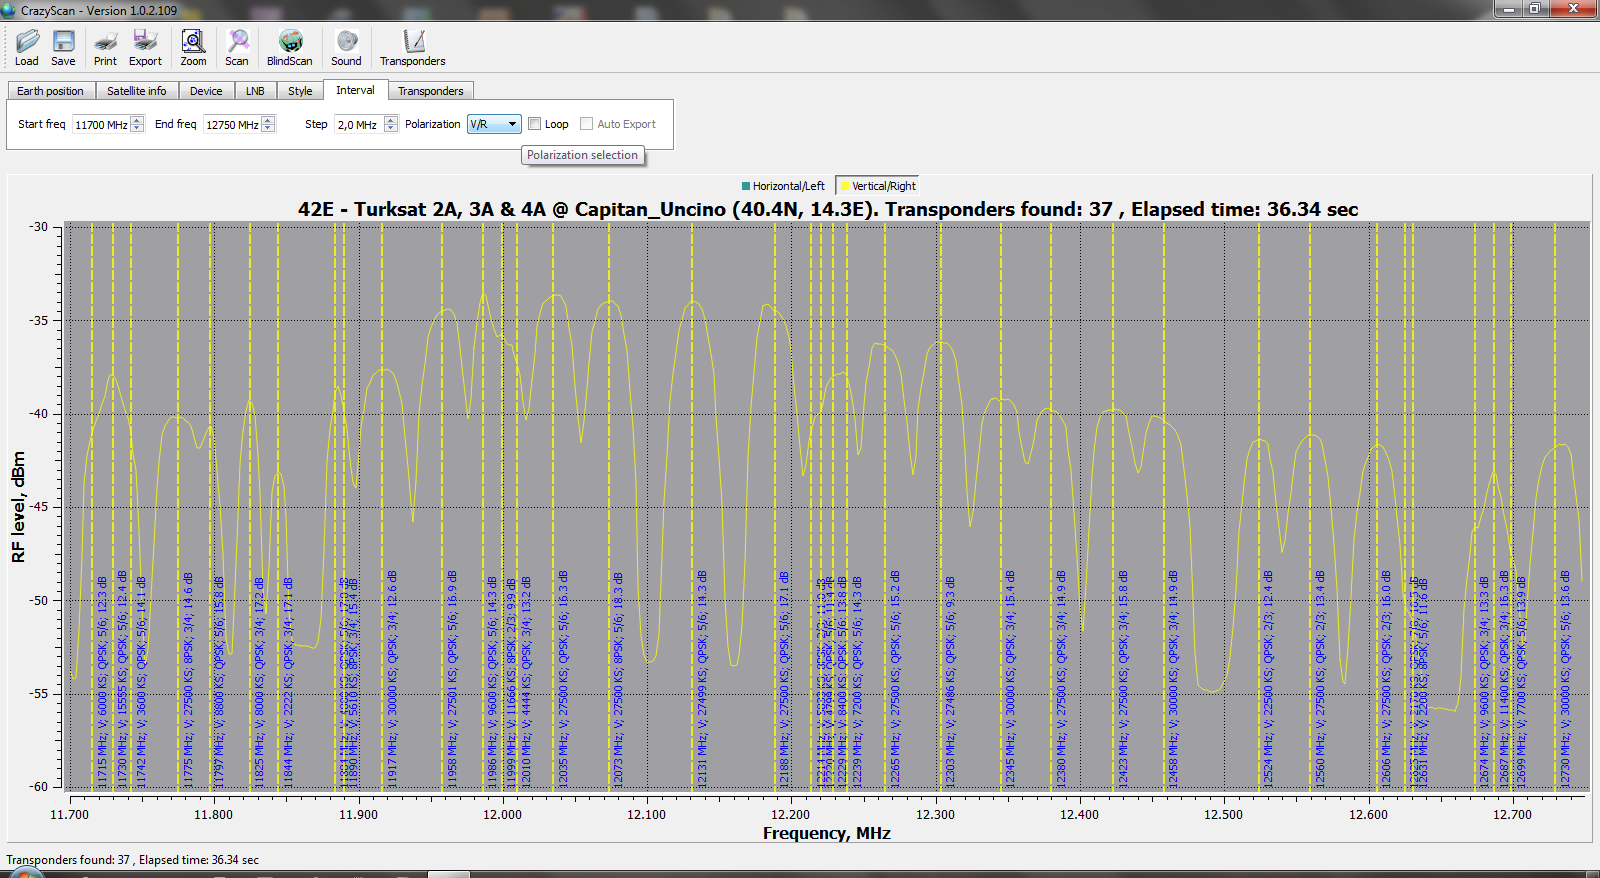Tick the Auto Export checkbox
1600x878 pixels.
pyautogui.click(x=587, y=124)
